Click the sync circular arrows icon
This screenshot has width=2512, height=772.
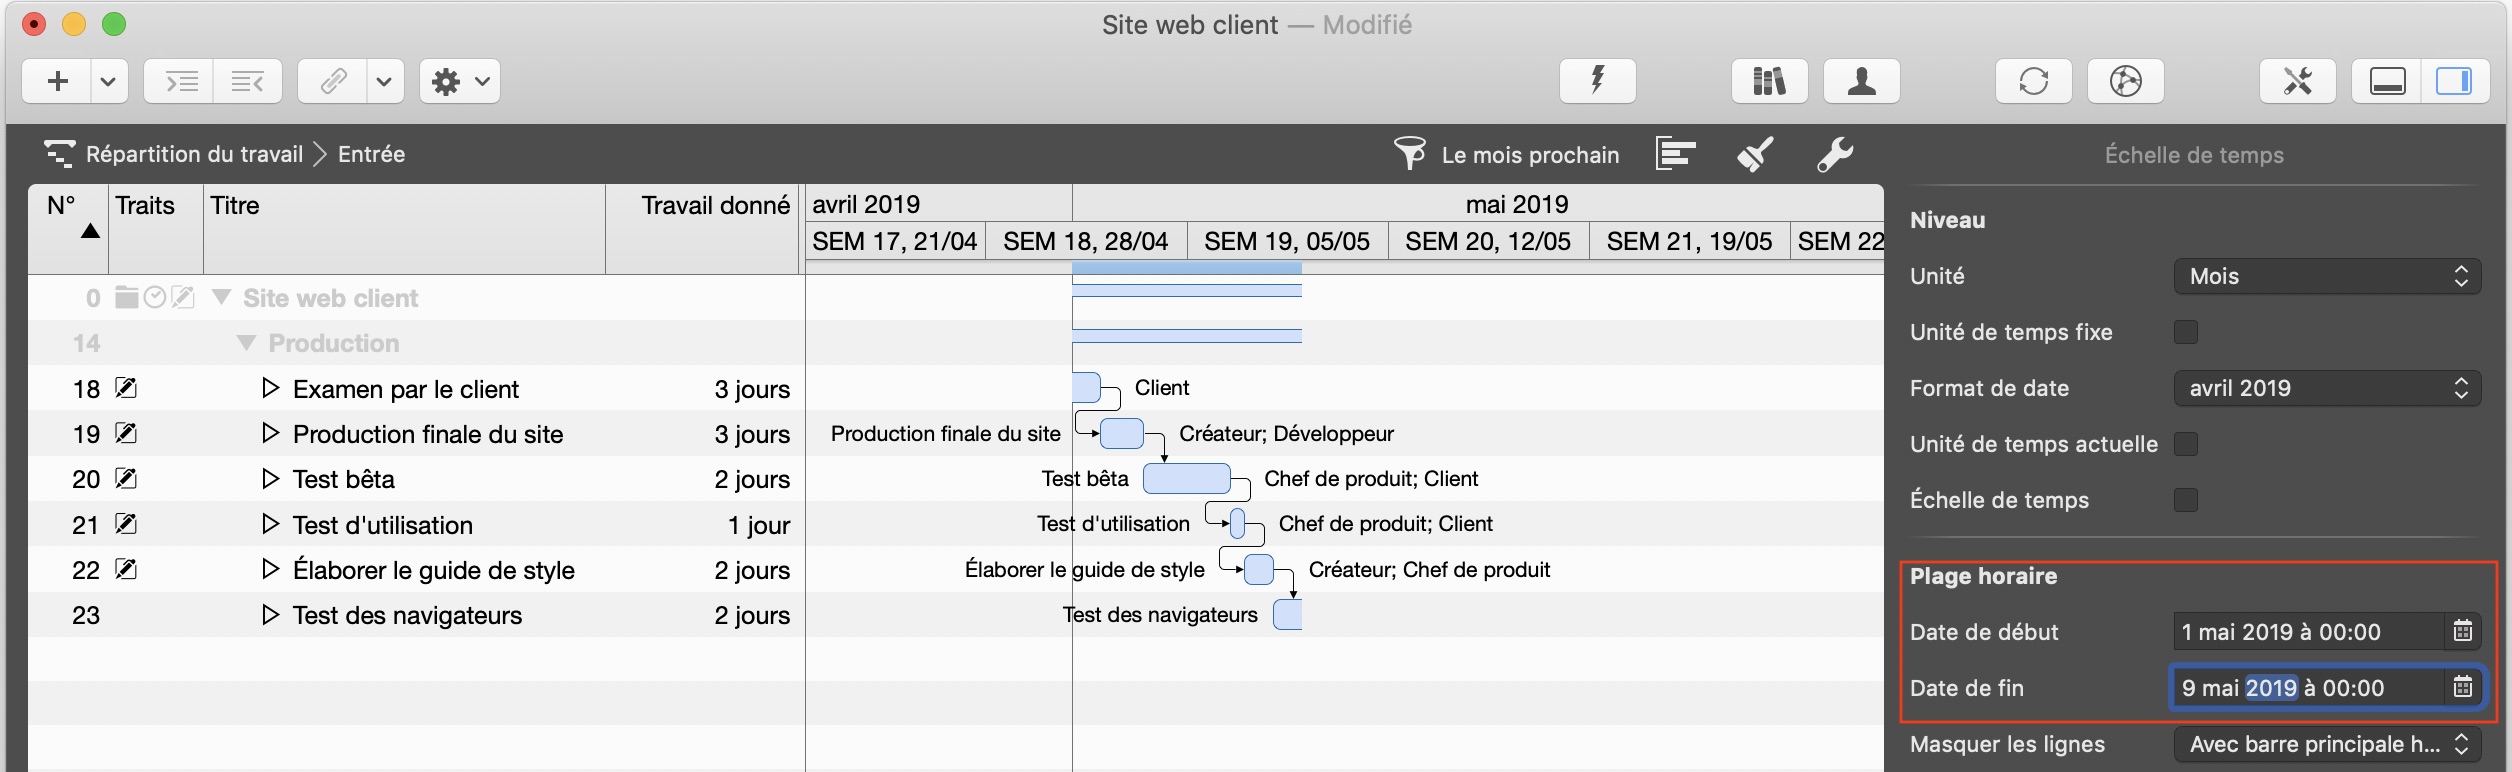[2033, 81]
